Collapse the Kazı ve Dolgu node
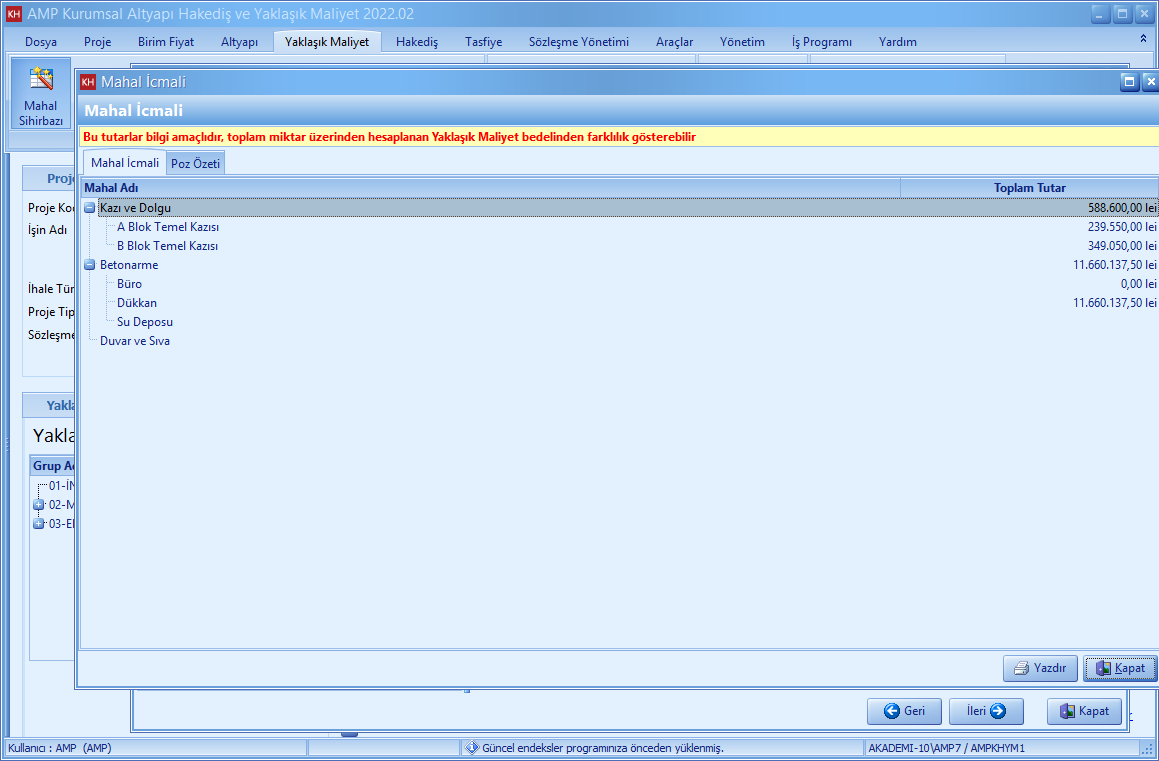The height and width of the screenshot is (761, 1159). (x=90, y=208)
